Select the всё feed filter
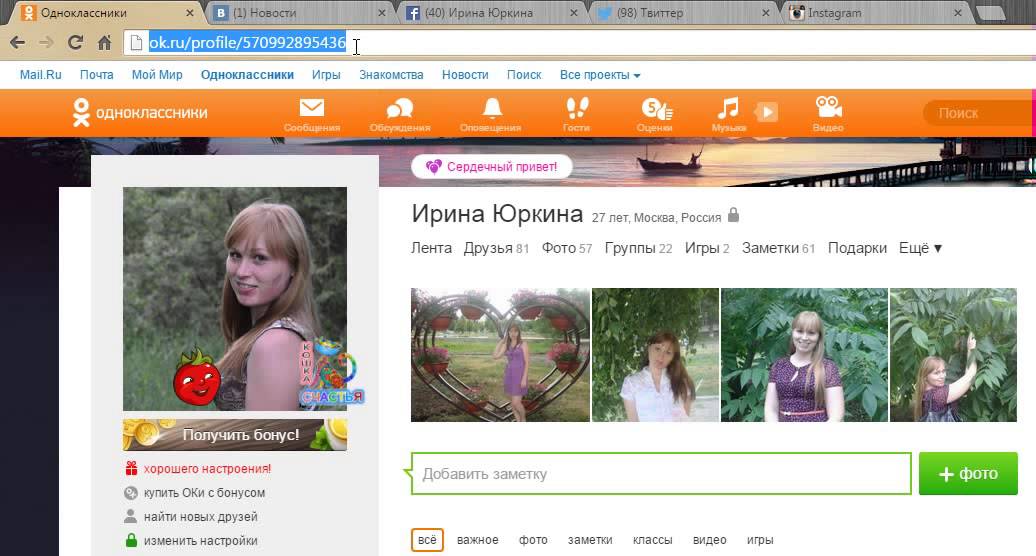Image resolution: width=1036 pixels, height=556 pixels. [x=427, y=539]
